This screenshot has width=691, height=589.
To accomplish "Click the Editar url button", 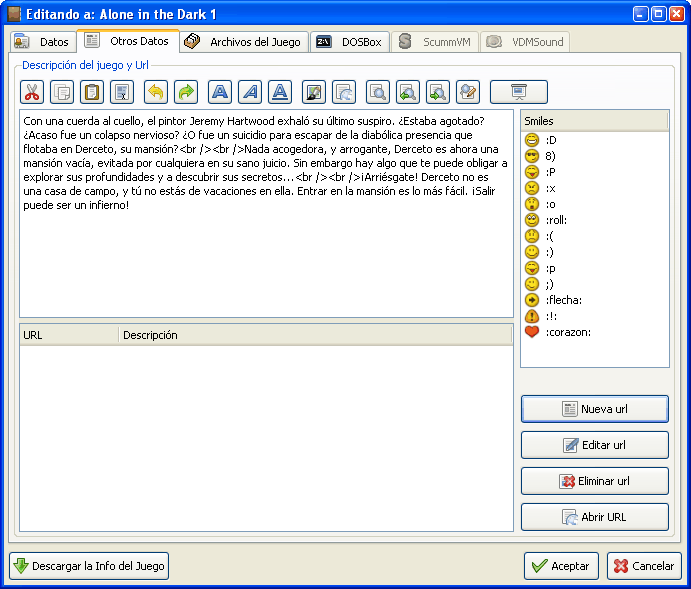I will [x=595, y=445].
